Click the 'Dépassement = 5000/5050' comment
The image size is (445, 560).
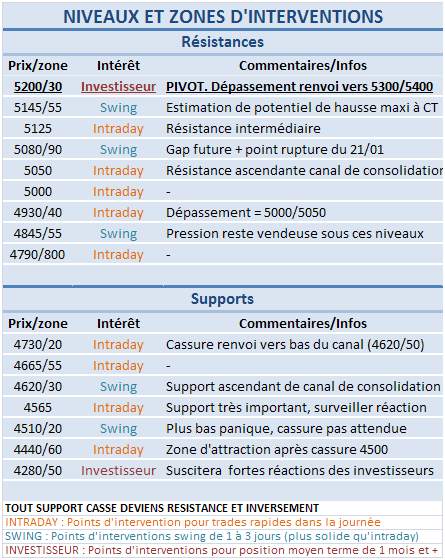[x=246, y=213]
